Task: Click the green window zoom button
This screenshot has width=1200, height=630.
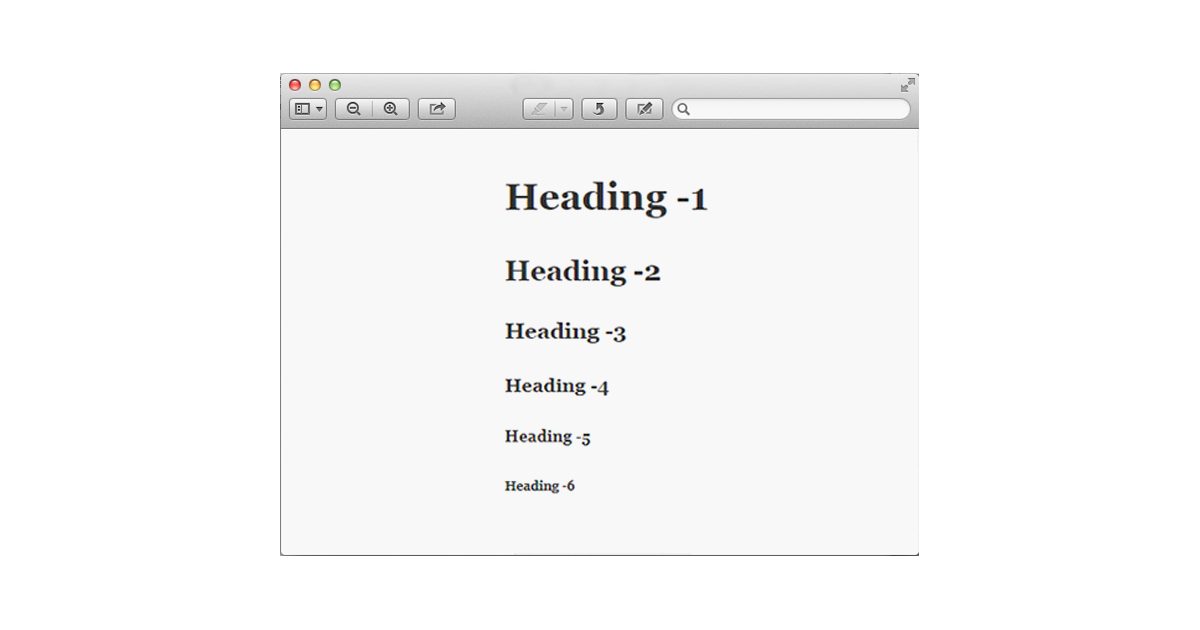Action: click(335, 85)
